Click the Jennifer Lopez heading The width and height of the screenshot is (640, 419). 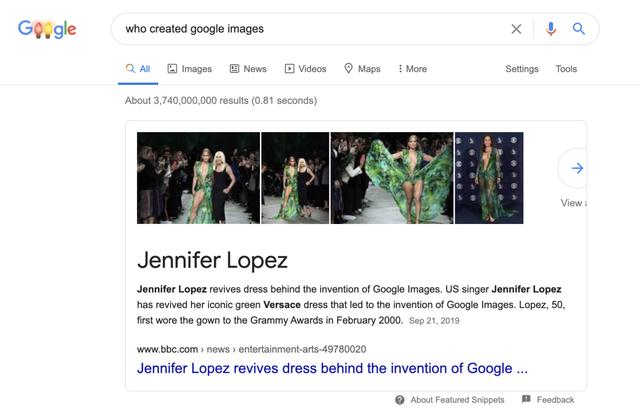coord(212,260)
